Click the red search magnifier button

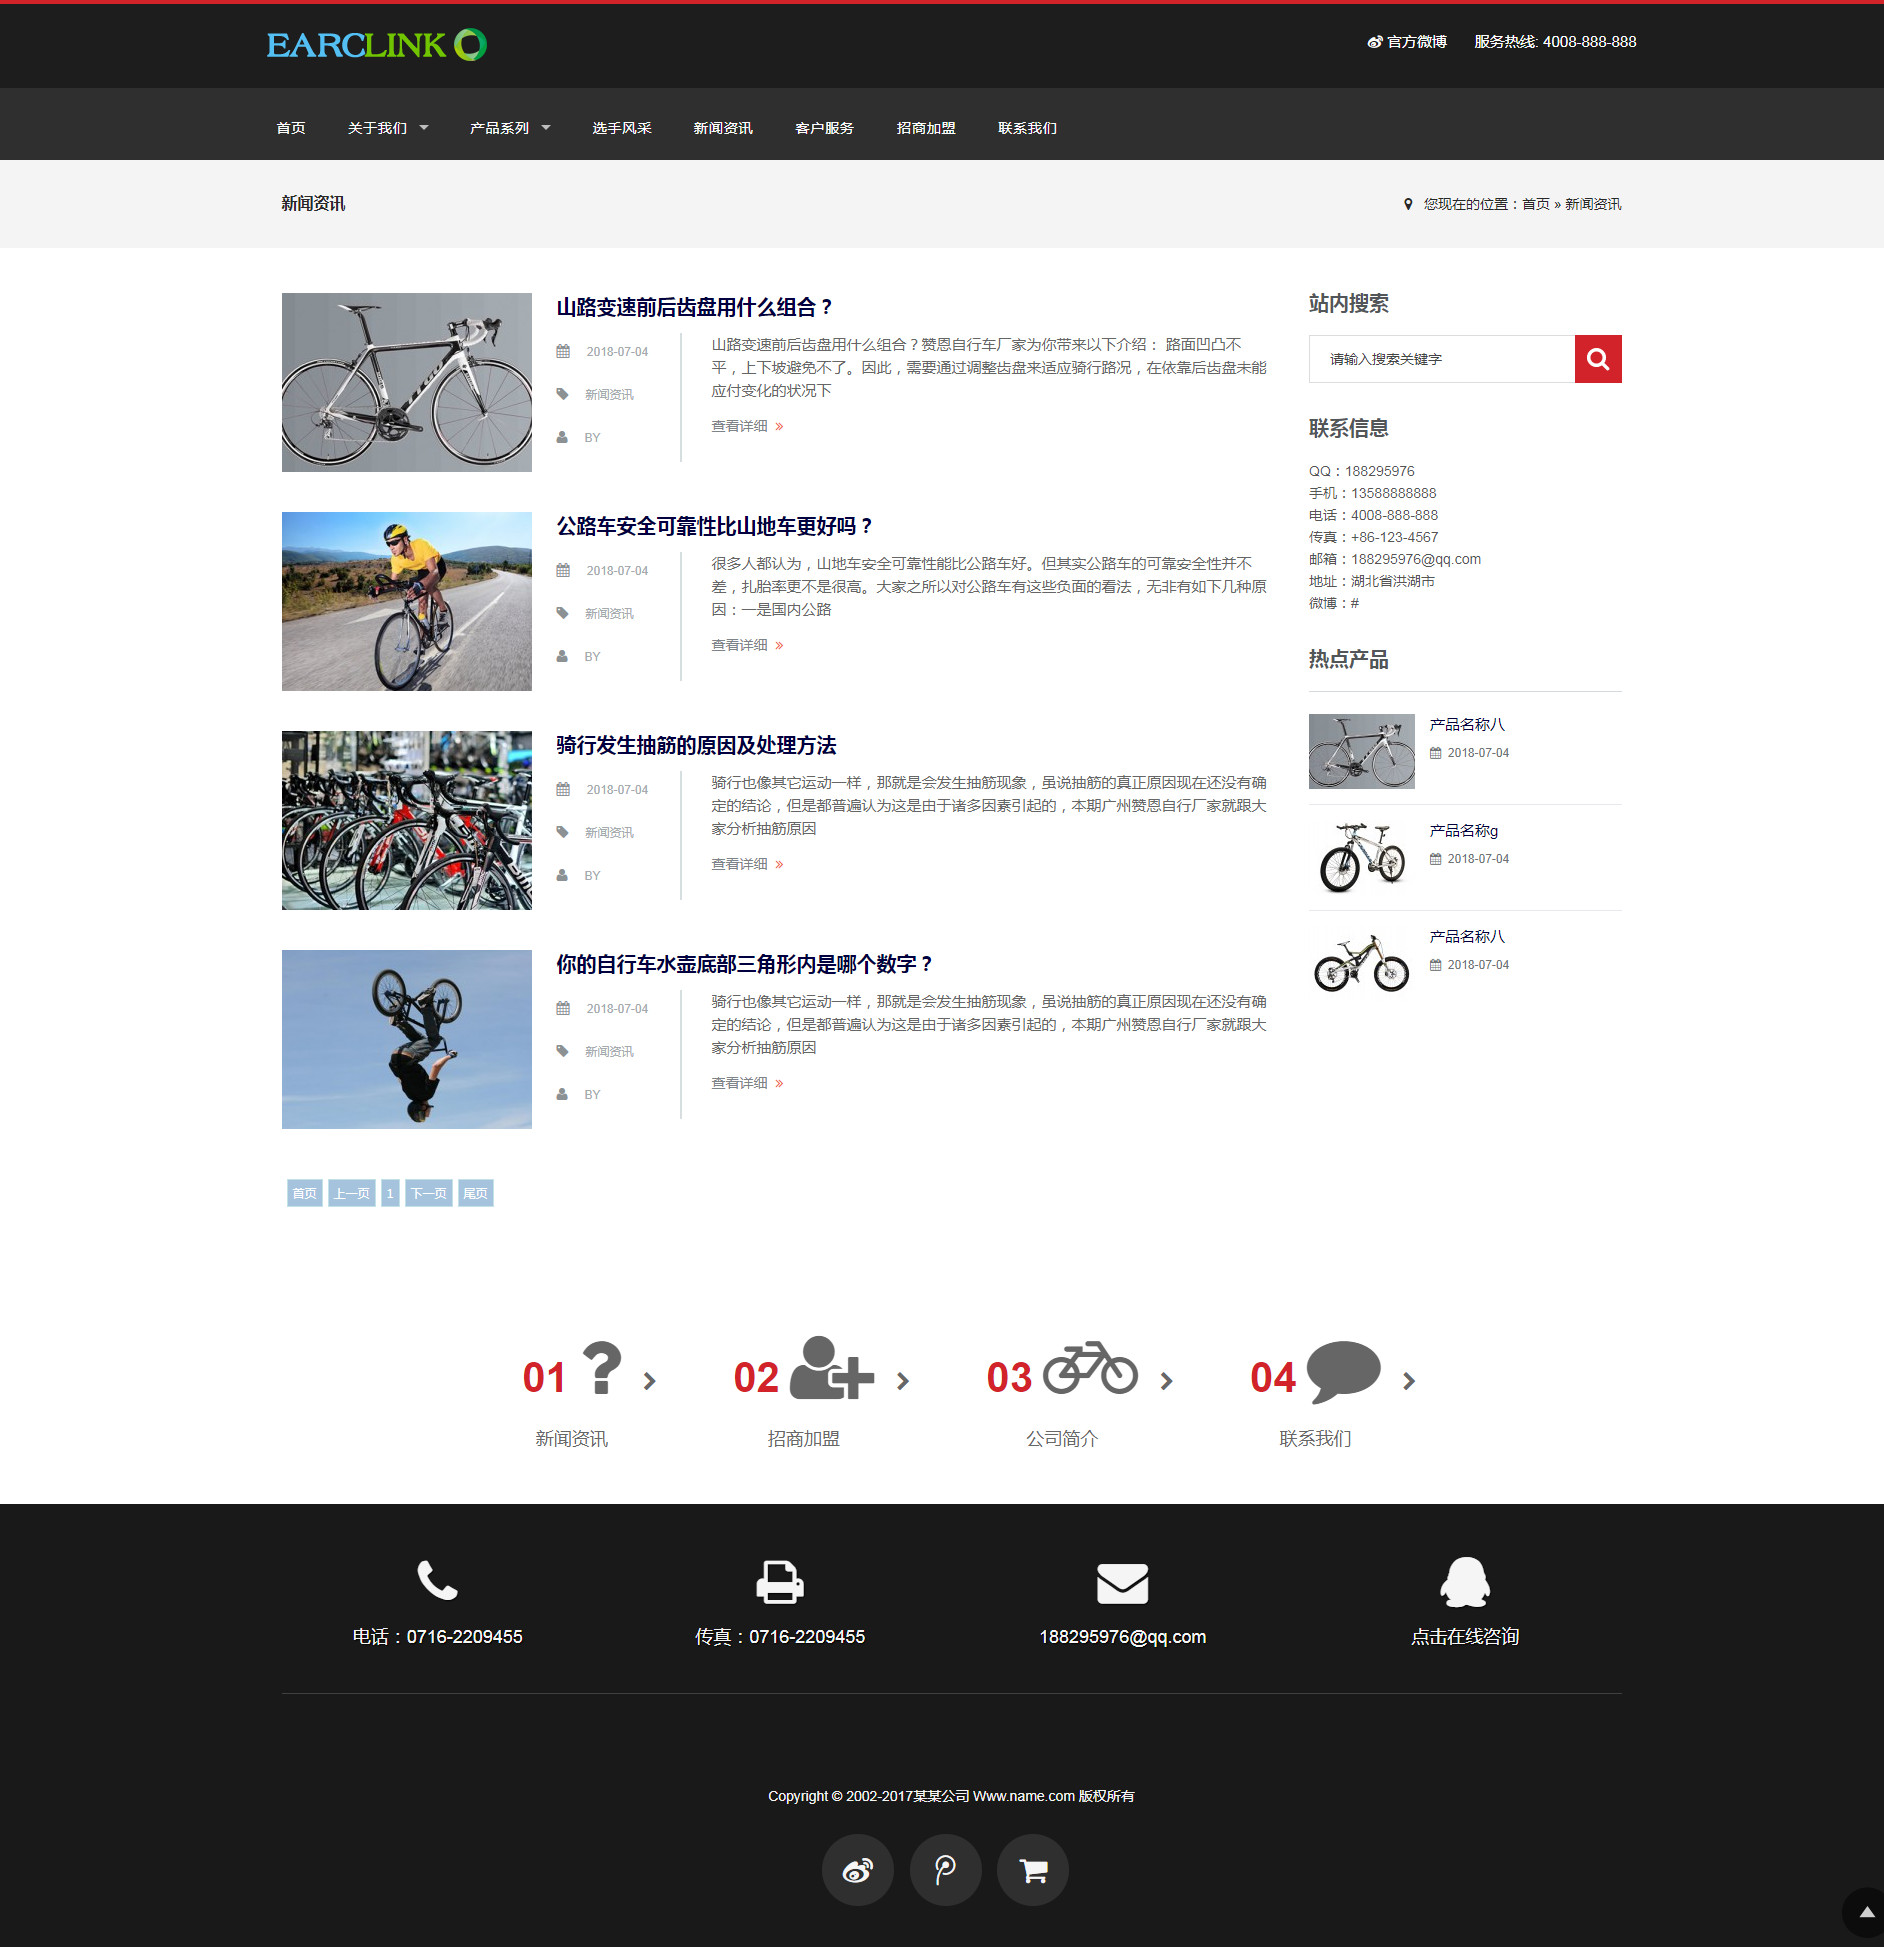1597,359
